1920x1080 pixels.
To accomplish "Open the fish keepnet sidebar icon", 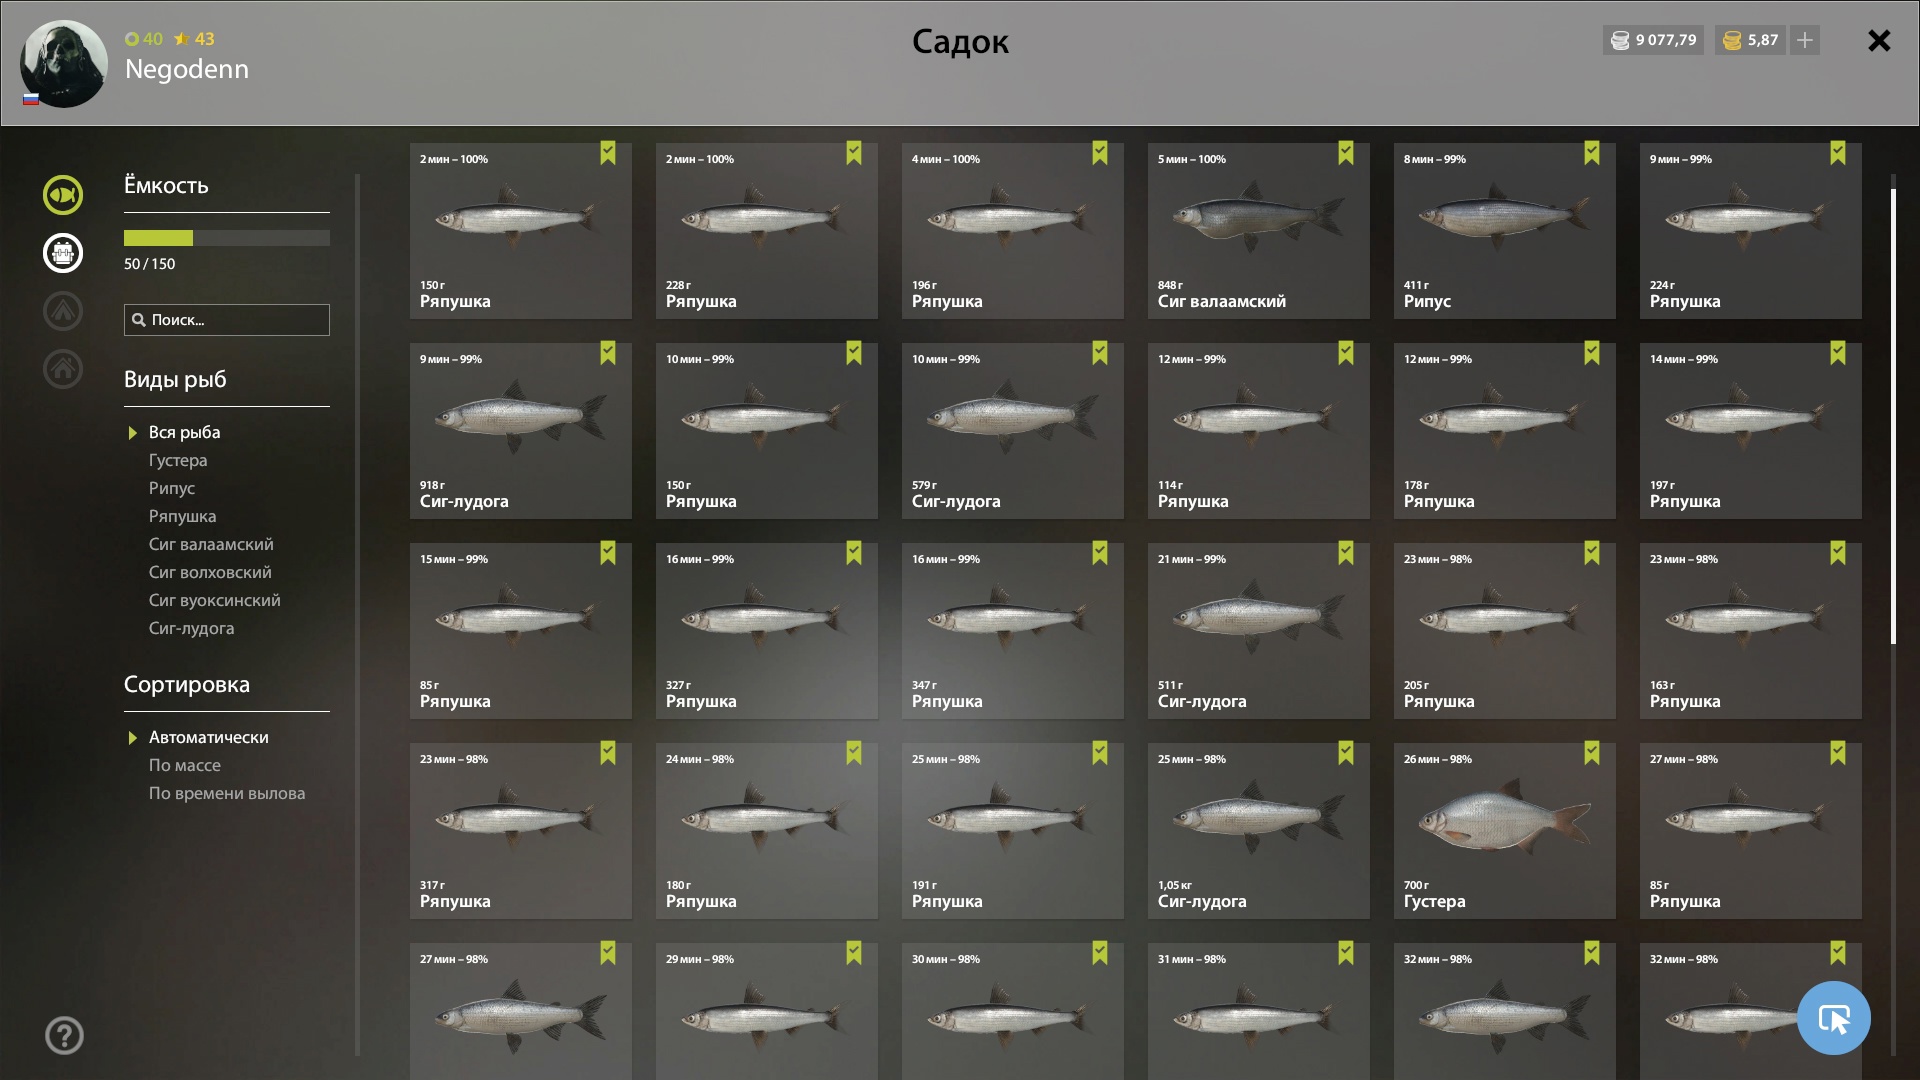I will [x=63, y=195].
